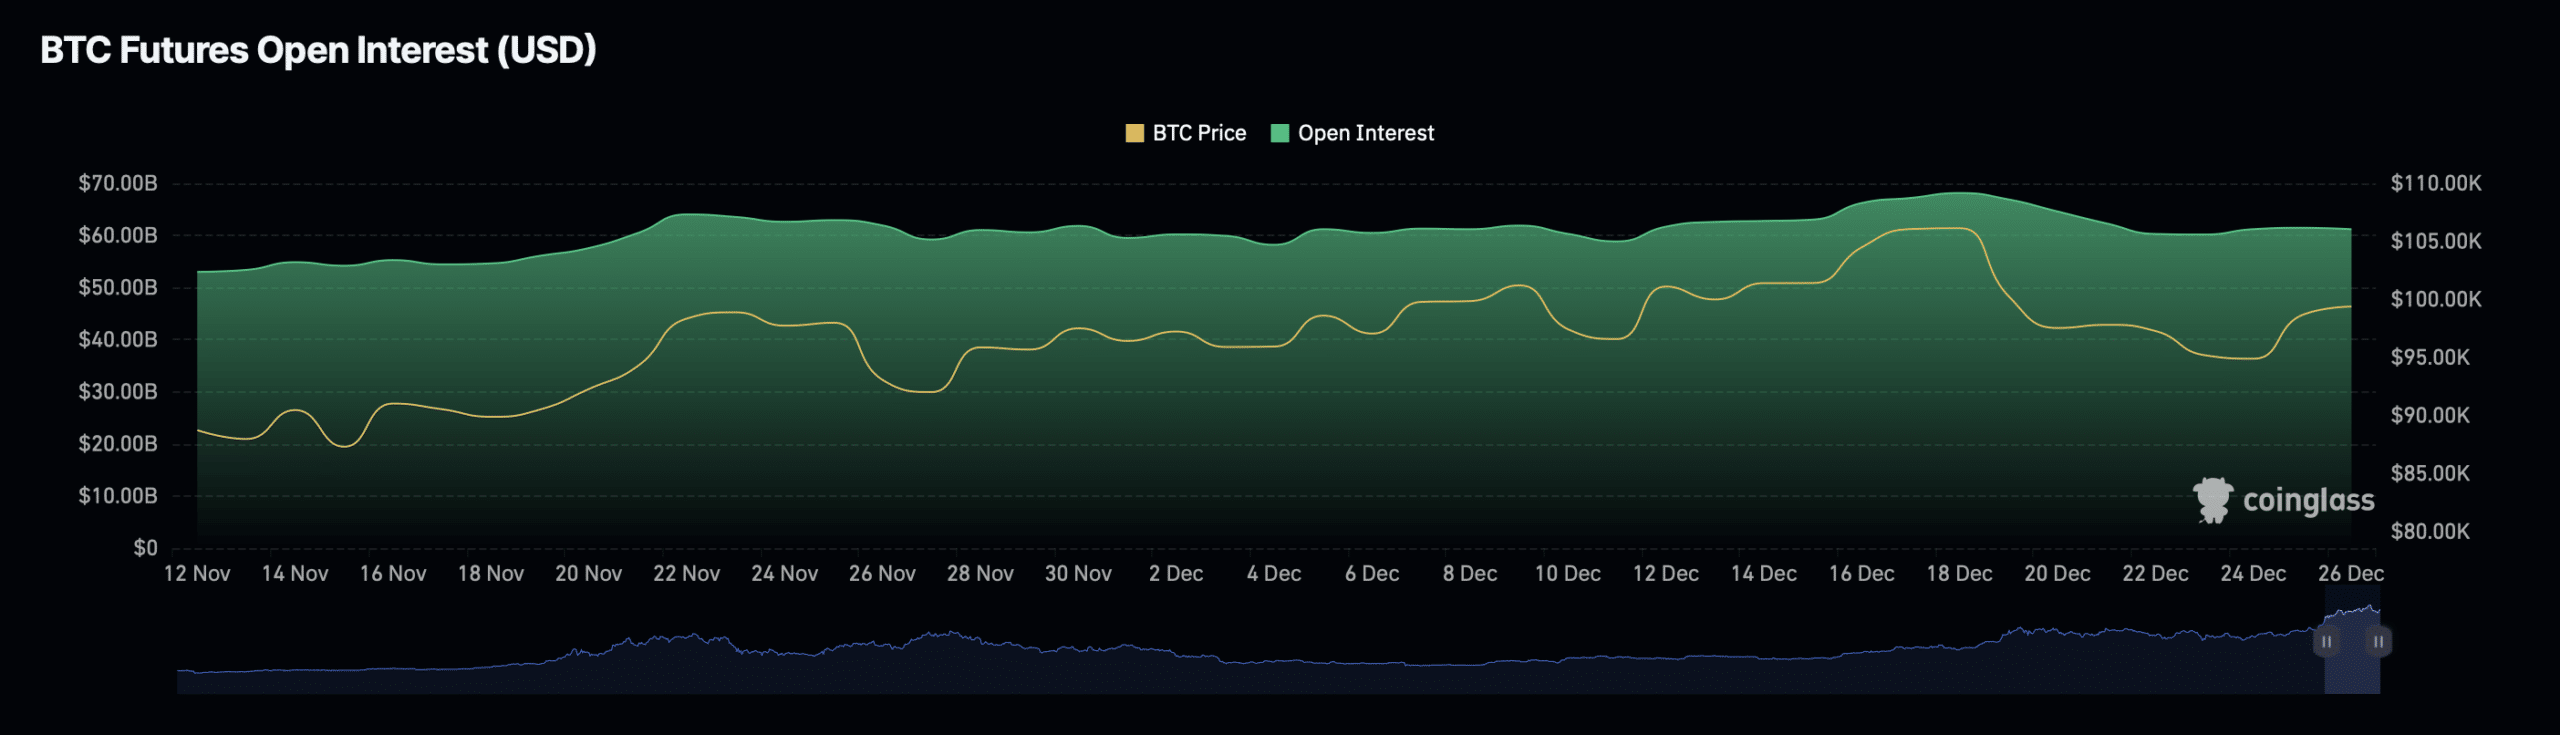Screen dimensions: 2560x735
Task: Toggle the BTC Price legend series
Action: [1186, 133]
